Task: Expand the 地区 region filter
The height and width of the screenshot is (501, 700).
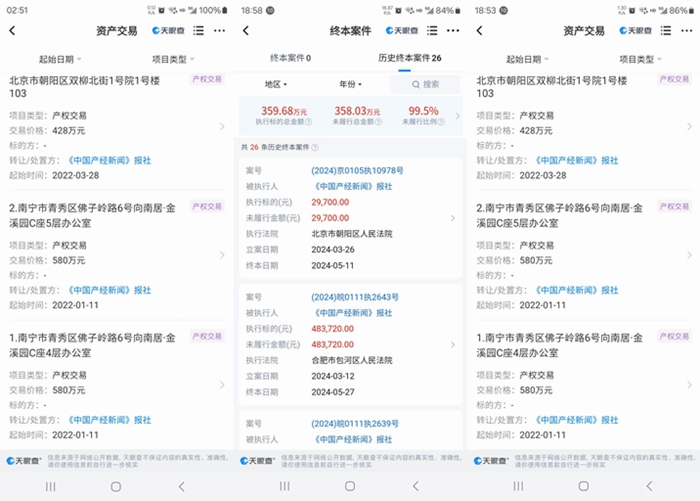Action: click(275, 85)
